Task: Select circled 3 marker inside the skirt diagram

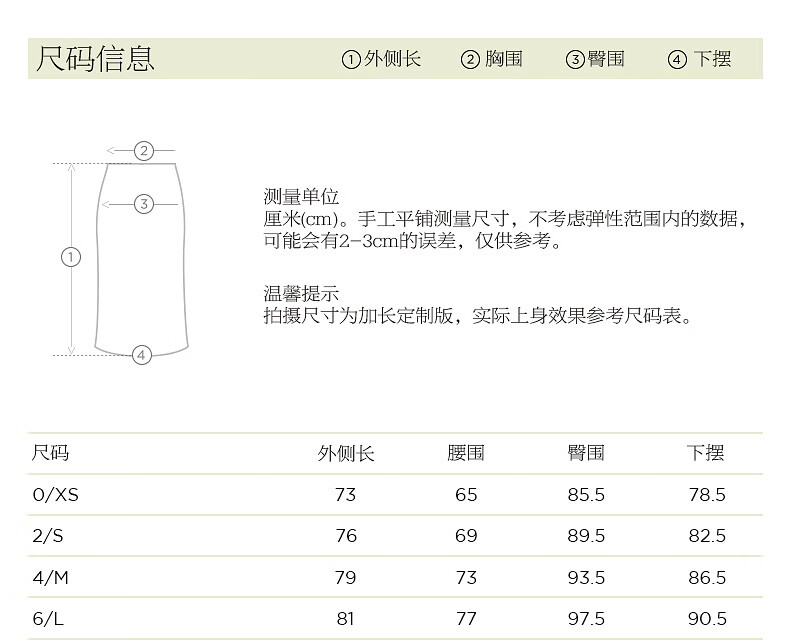Action: point(143,204)
